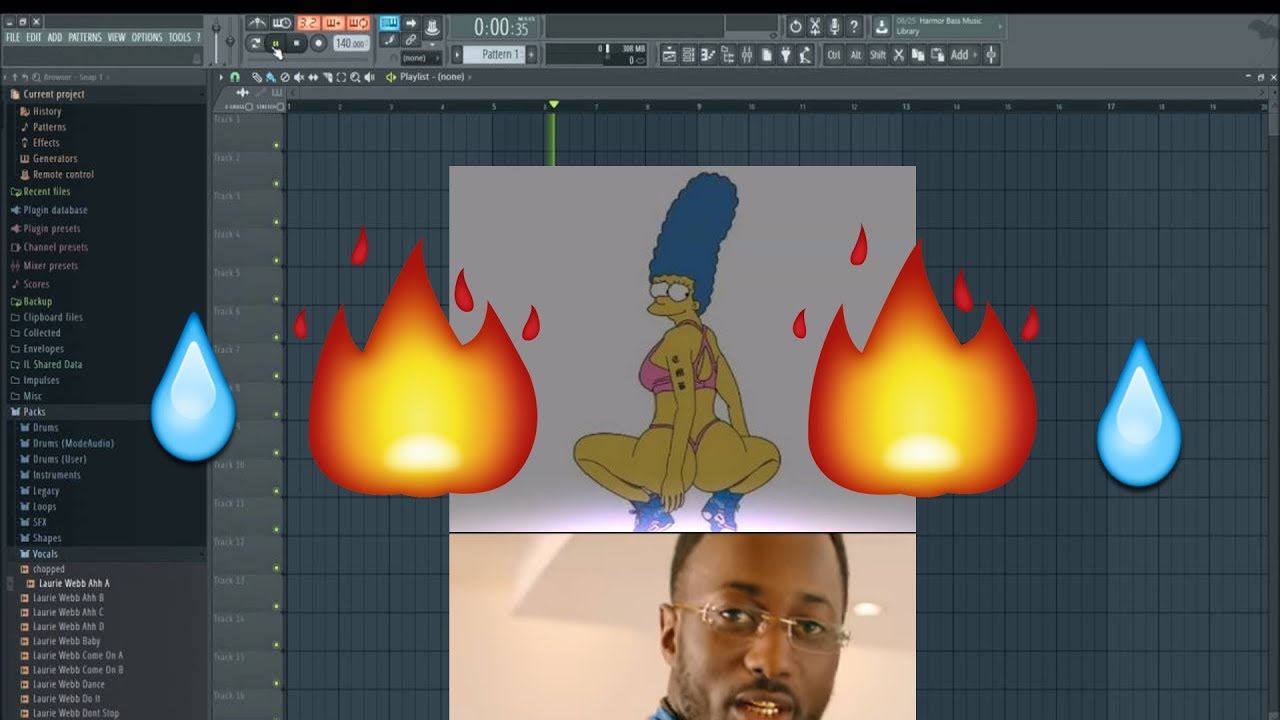Select the playlist mute tool

(x=299, y=77)
